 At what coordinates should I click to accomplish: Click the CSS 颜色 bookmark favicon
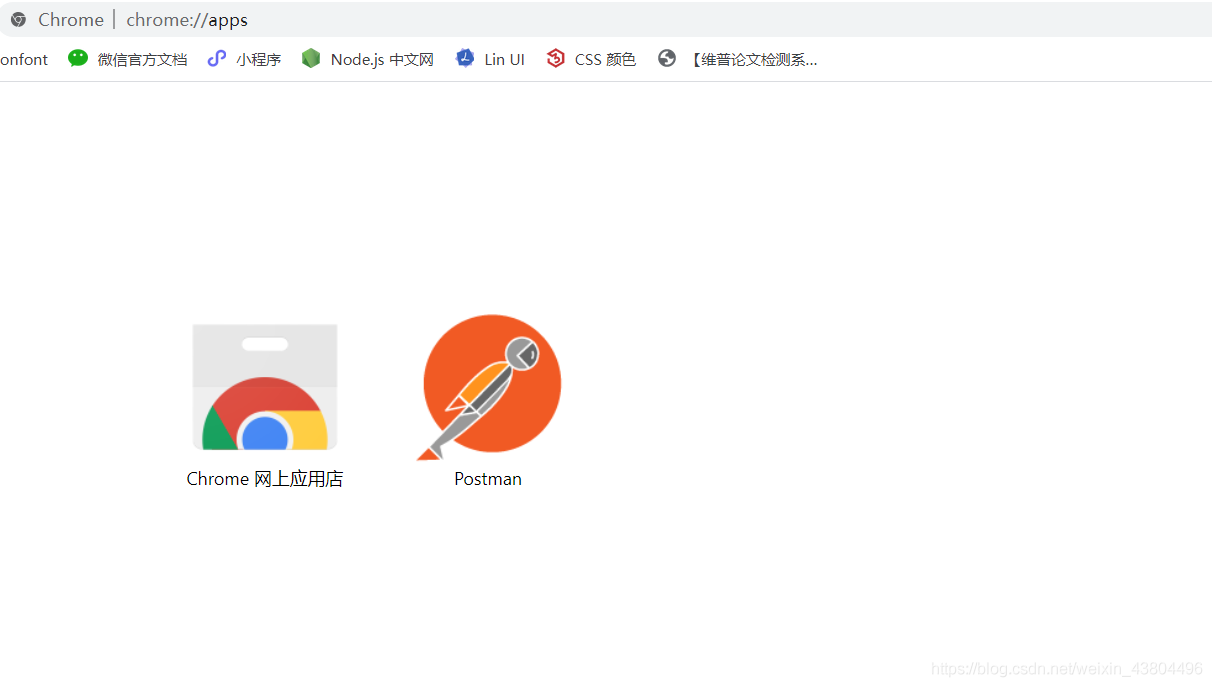click(x=555, y=58)
